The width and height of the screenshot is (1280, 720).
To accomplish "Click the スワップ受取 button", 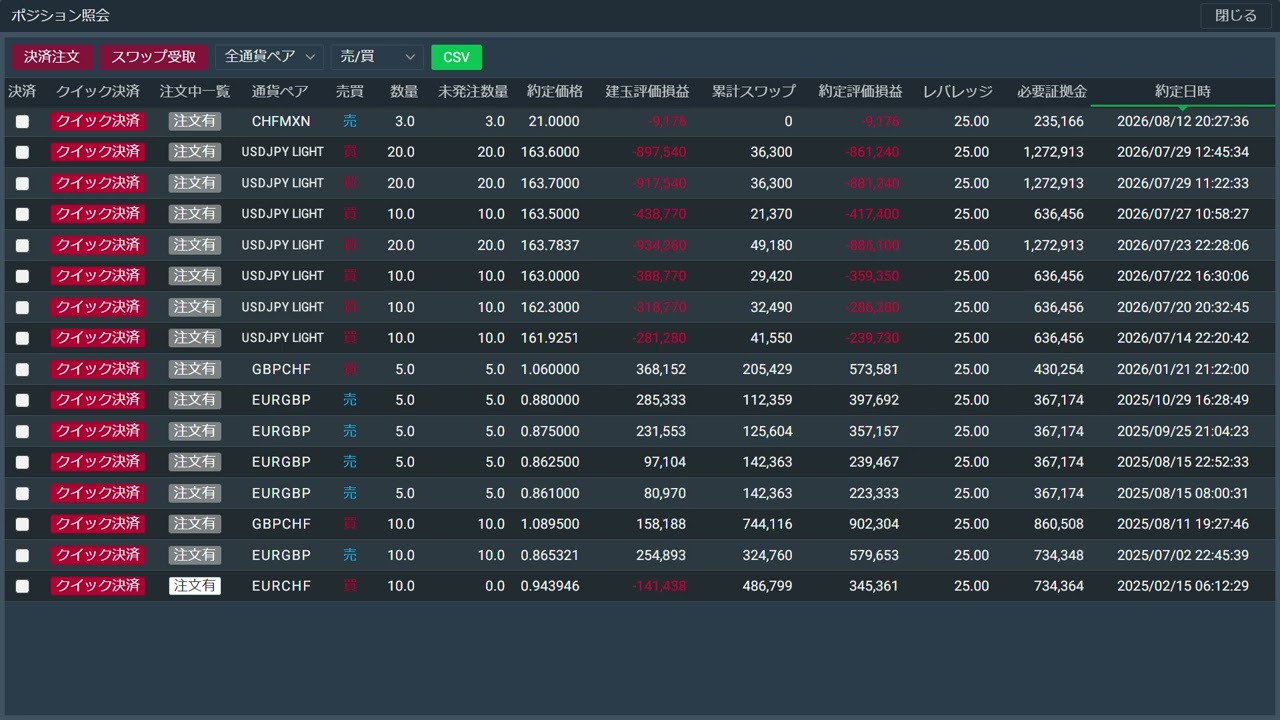I will coord(154,57).
